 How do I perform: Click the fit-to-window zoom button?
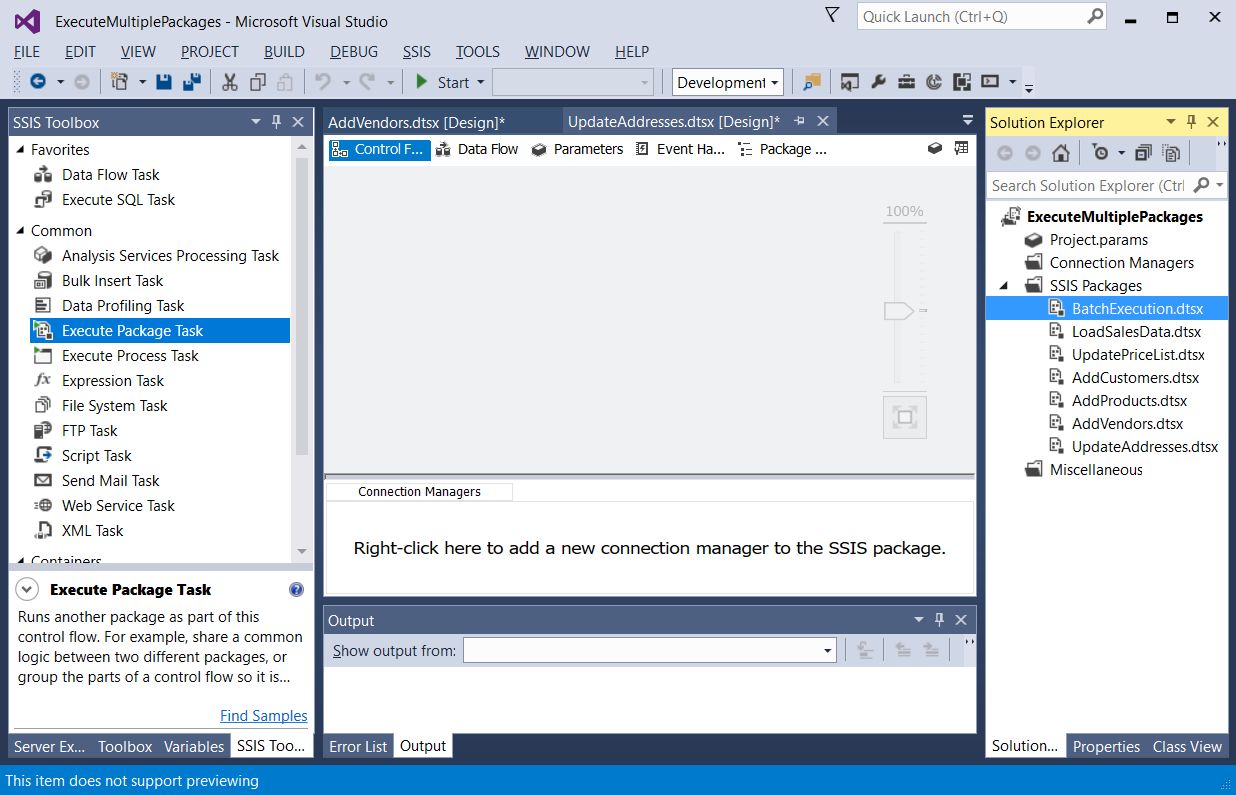905,417
